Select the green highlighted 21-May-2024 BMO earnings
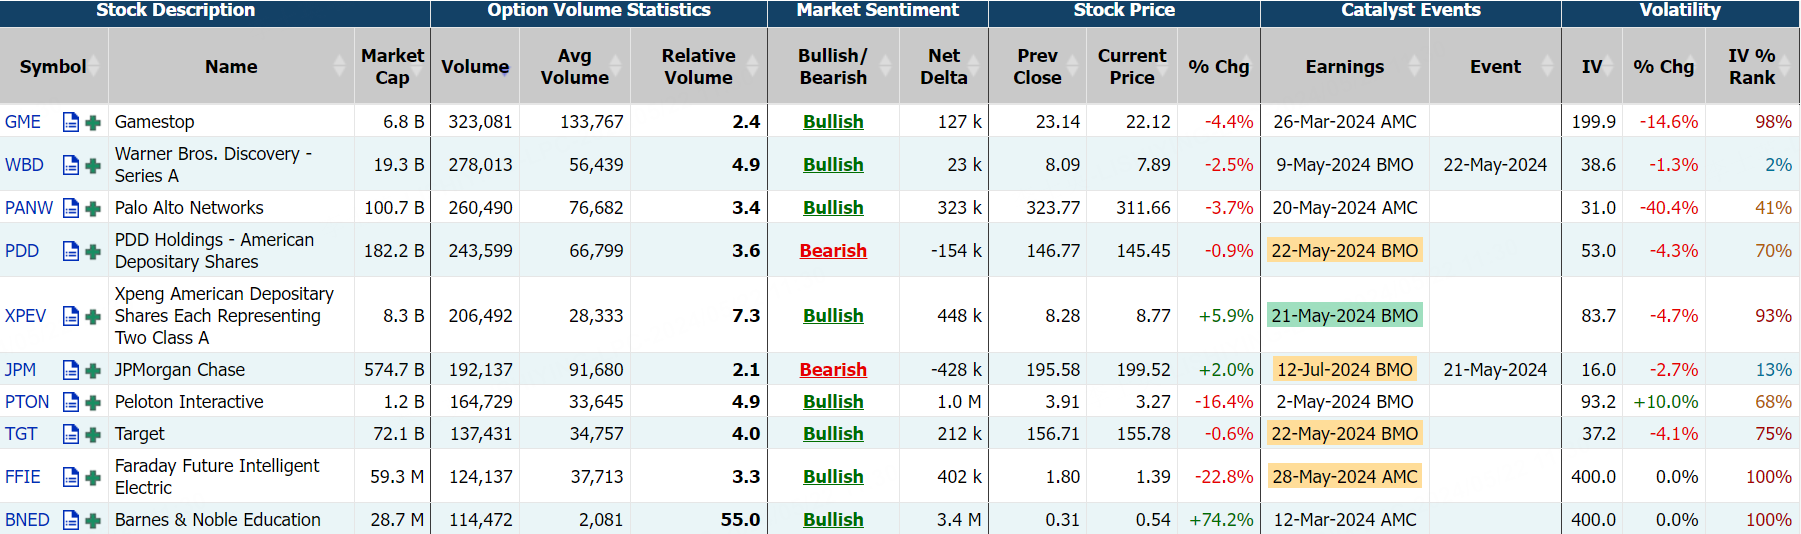Viewport: 1801px width, 534px height. [x=1345, y=316]
